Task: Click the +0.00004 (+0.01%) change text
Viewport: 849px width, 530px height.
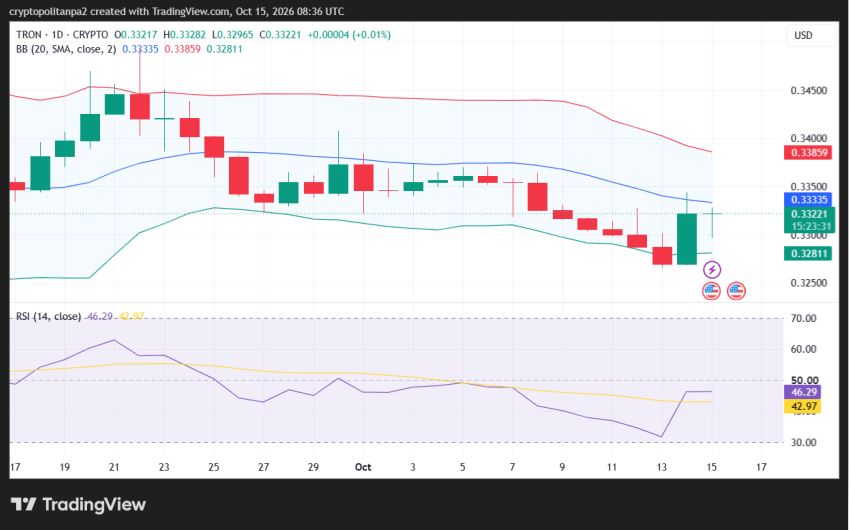Action: (349, 35)
